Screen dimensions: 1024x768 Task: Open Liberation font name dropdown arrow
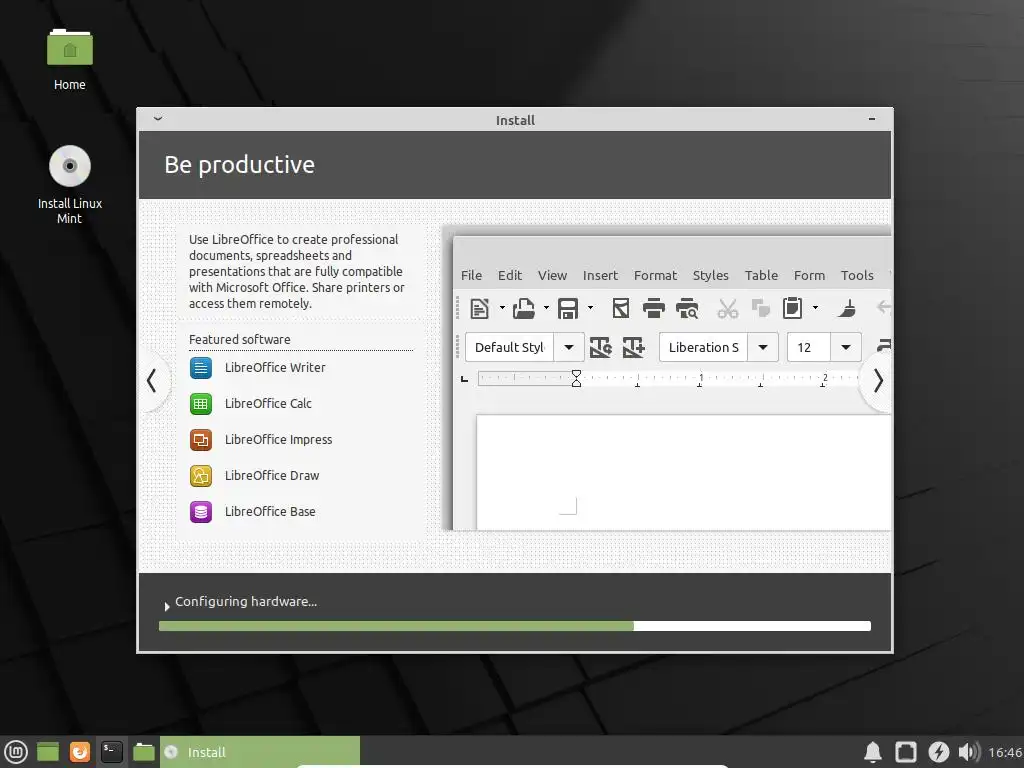pos(763,347)
